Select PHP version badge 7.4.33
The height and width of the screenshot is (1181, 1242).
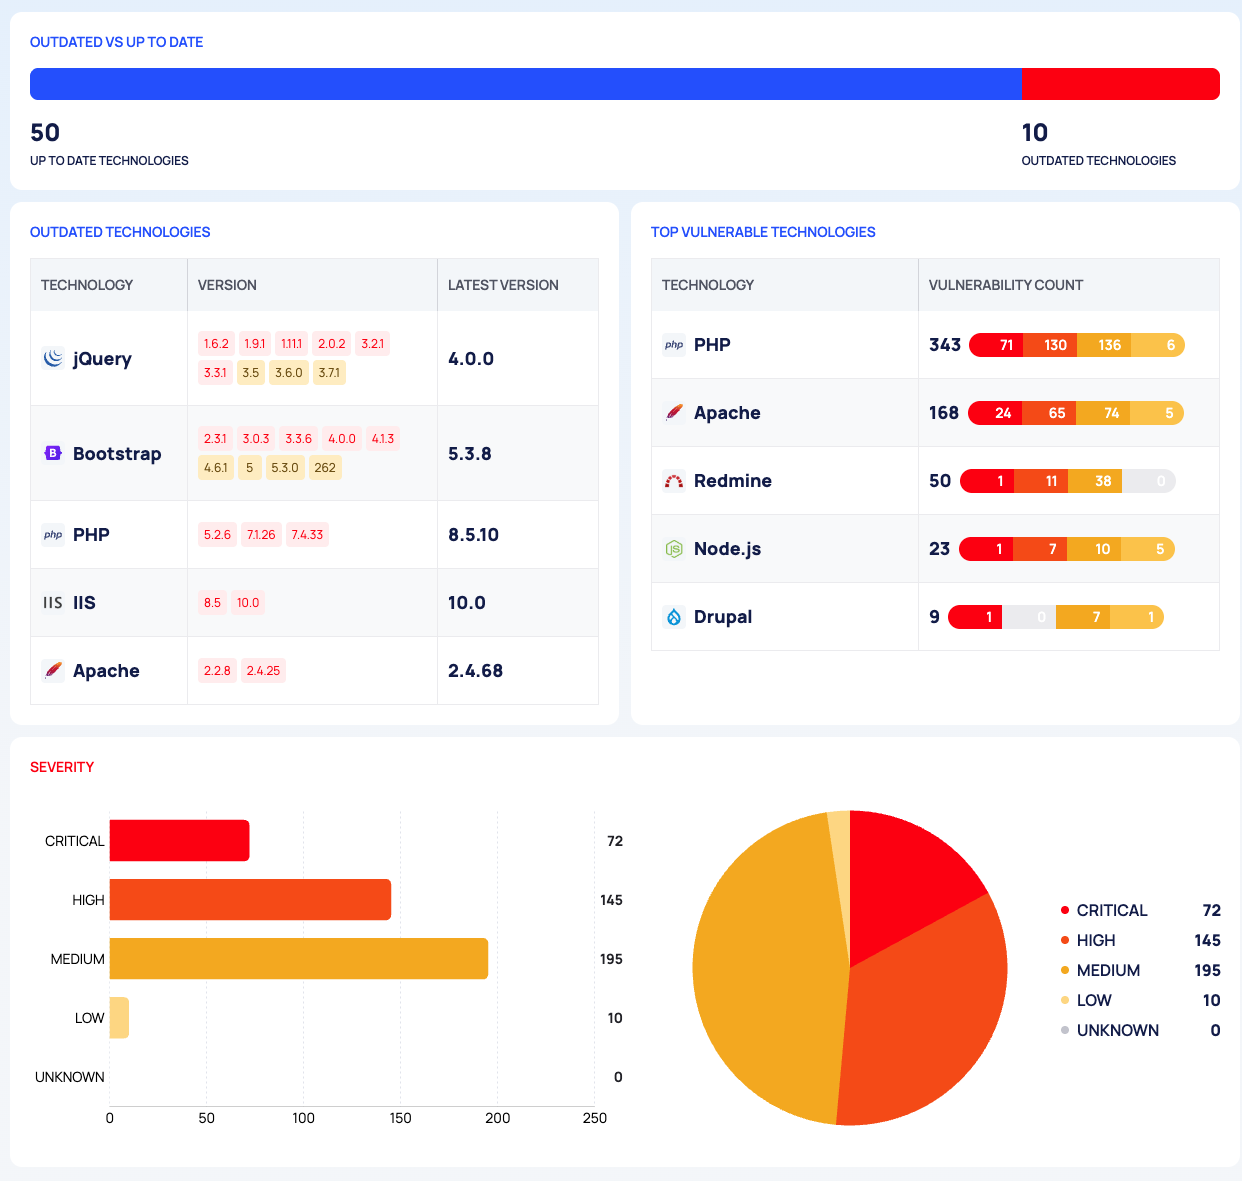pyautogui.click(x=307, y=535)
